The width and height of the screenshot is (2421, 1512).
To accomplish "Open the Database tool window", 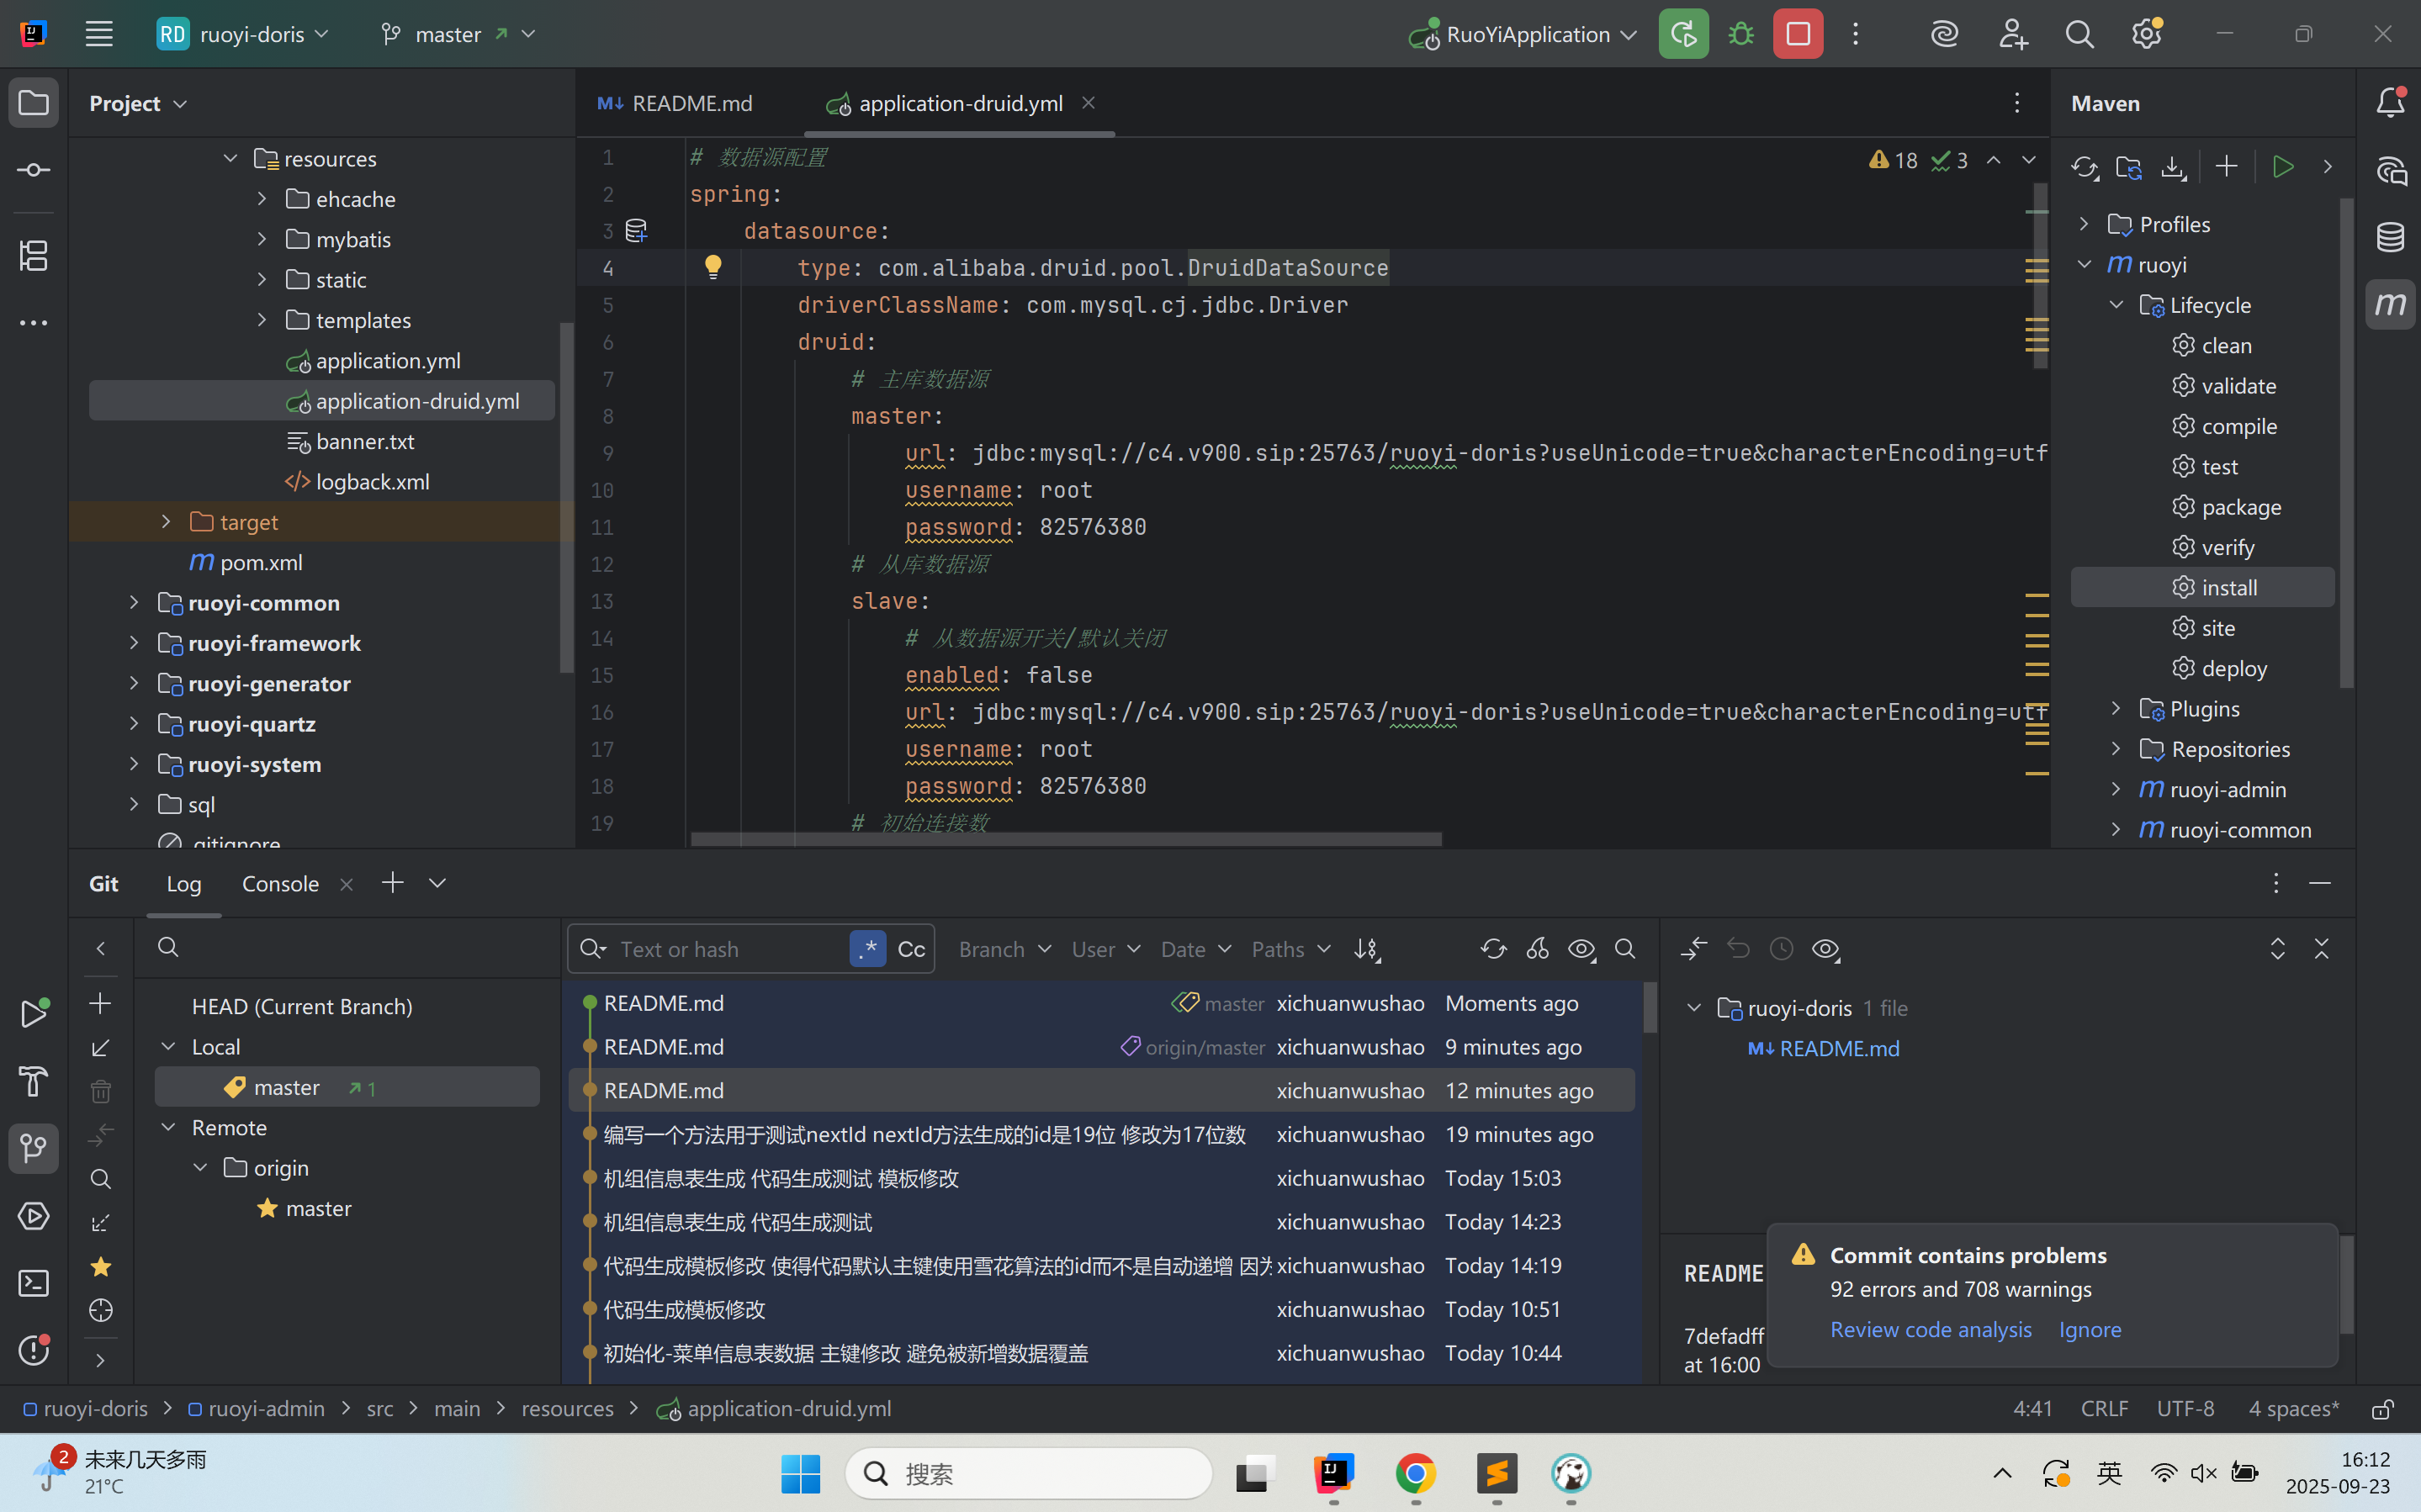I will [2390, 237].
